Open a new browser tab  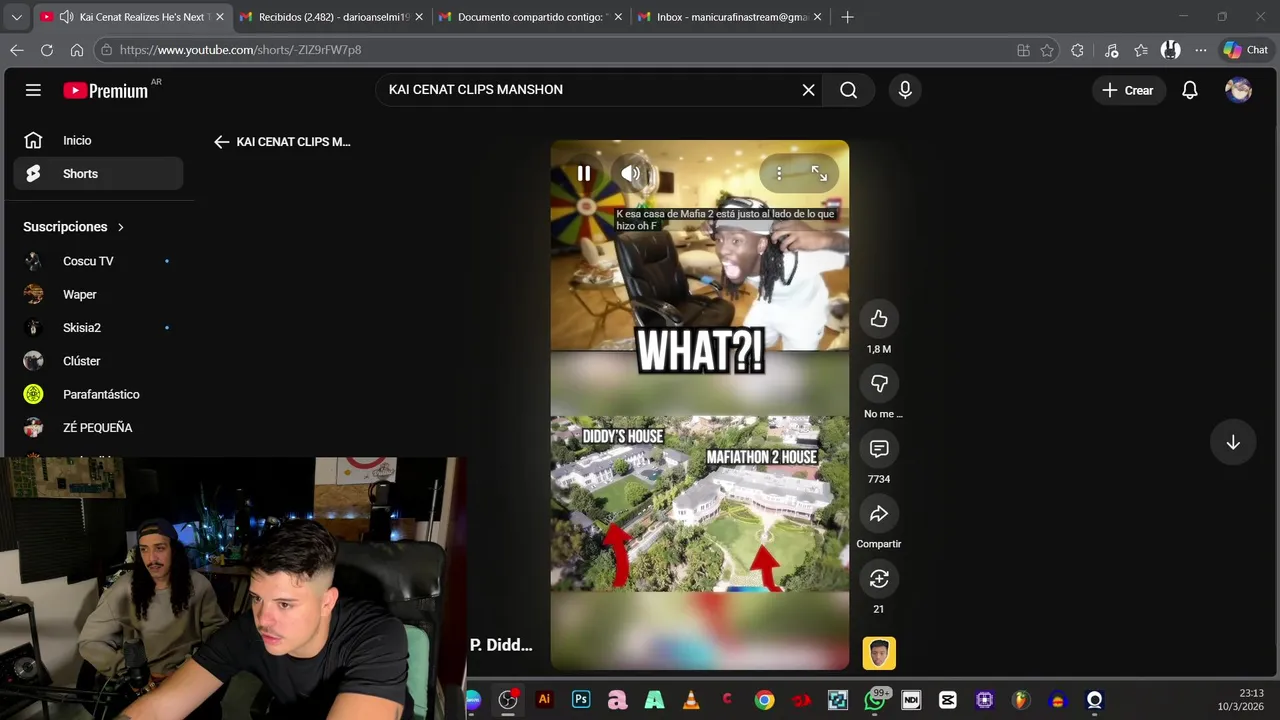[x=848, y=17]
